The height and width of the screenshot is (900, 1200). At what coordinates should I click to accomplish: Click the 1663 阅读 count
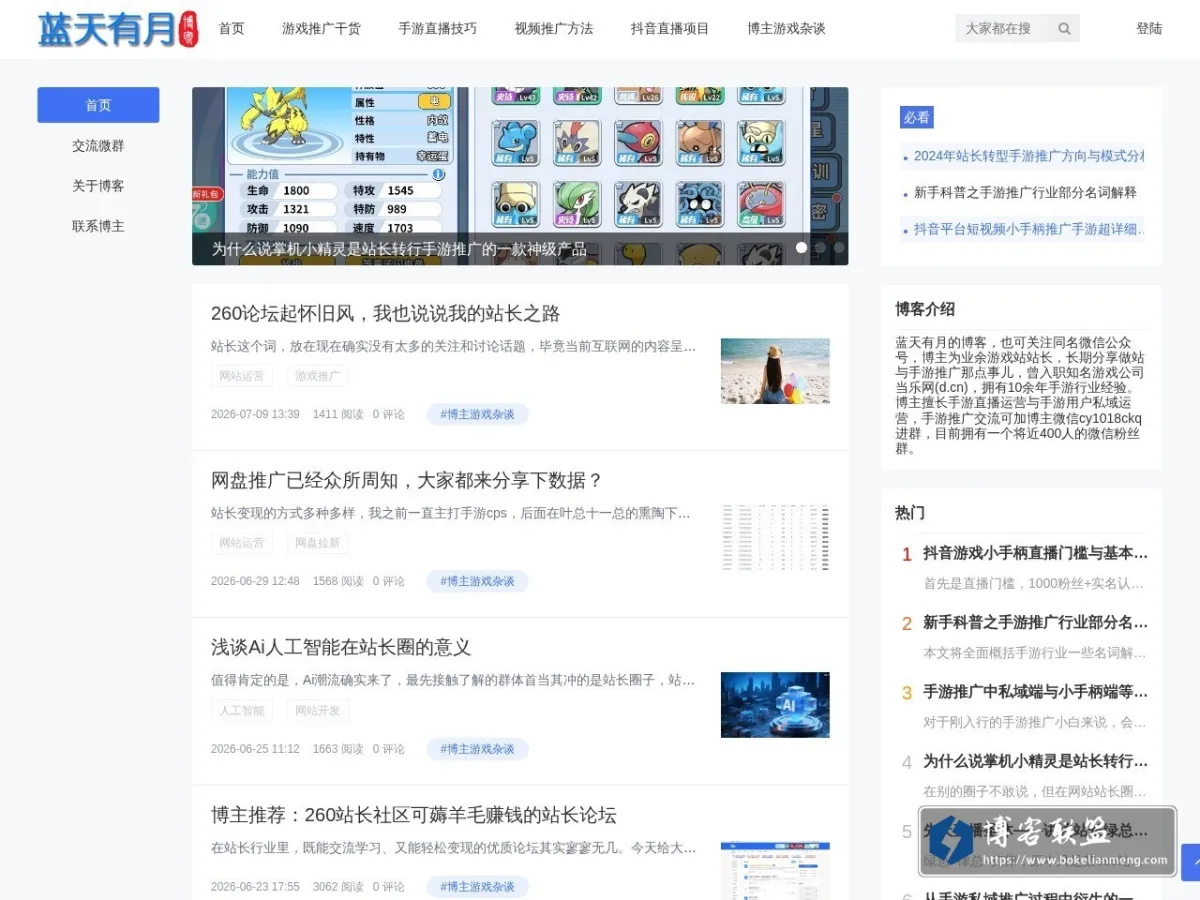point(338,749)
